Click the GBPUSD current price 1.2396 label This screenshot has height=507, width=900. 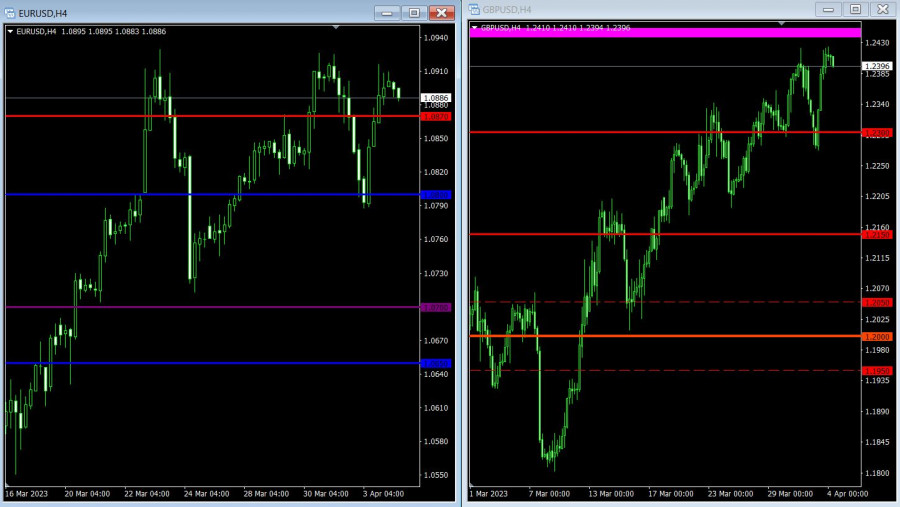876,66
